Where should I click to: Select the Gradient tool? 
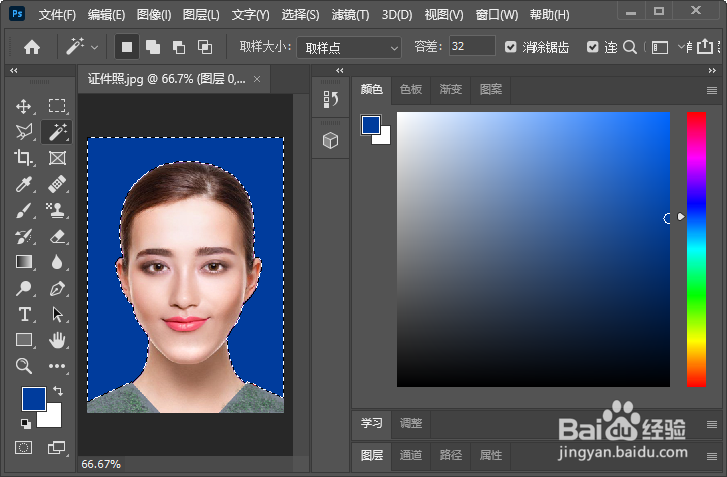pos(24,262)
